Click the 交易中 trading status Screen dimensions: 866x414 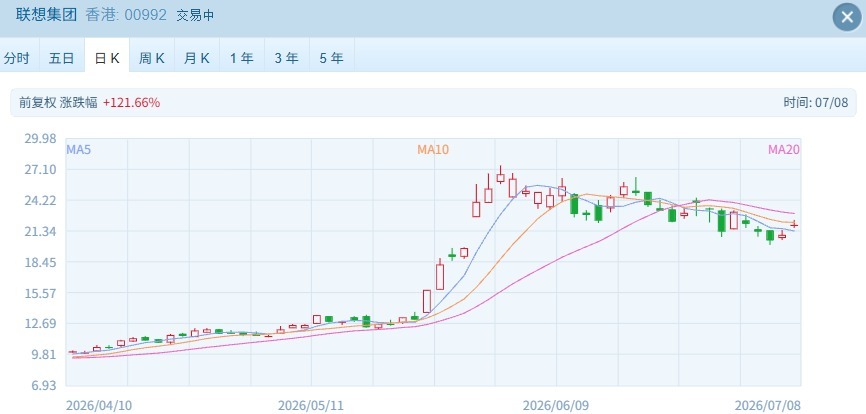(x=195, y=15)
